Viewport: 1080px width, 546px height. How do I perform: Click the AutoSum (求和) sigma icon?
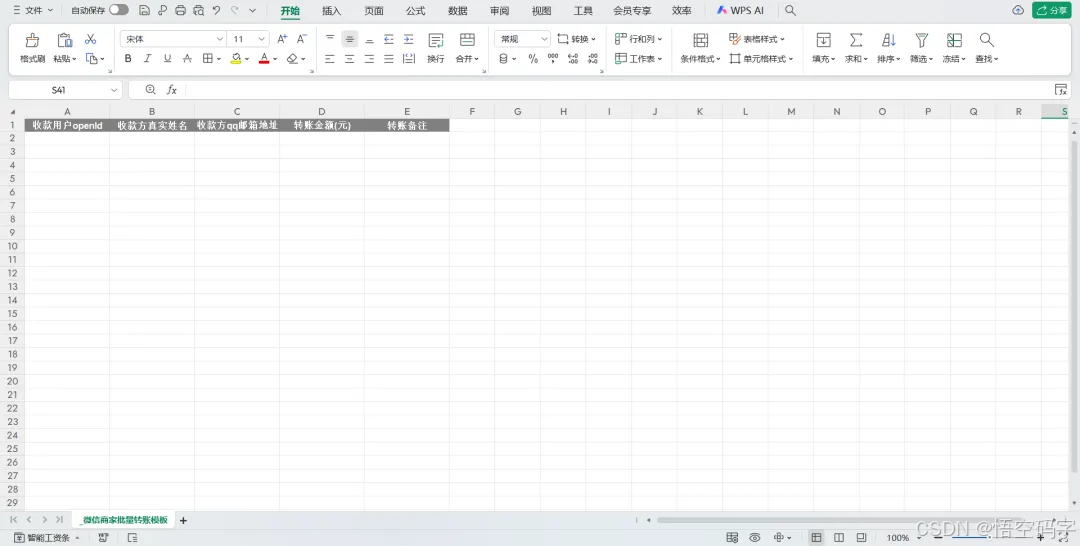[x=855, y=40]
